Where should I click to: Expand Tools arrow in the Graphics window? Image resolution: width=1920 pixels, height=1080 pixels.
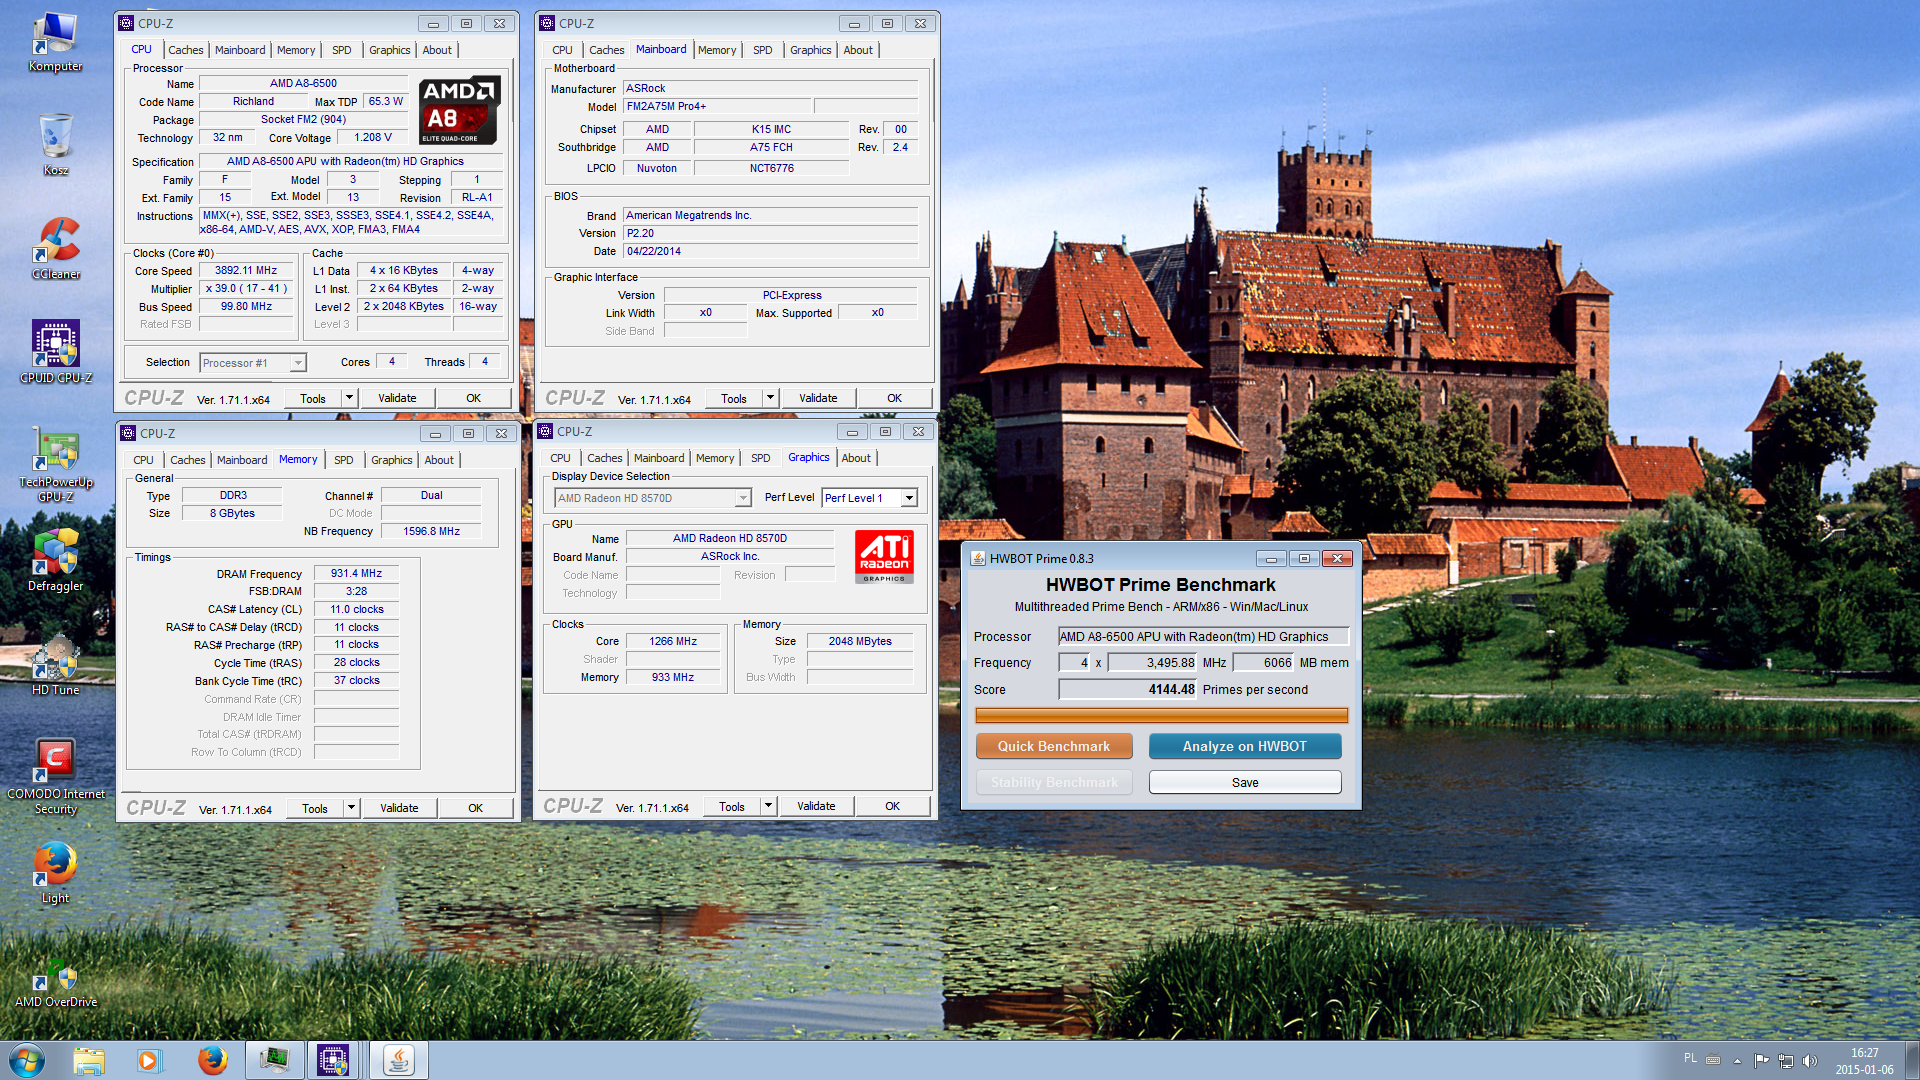[768, 806]
